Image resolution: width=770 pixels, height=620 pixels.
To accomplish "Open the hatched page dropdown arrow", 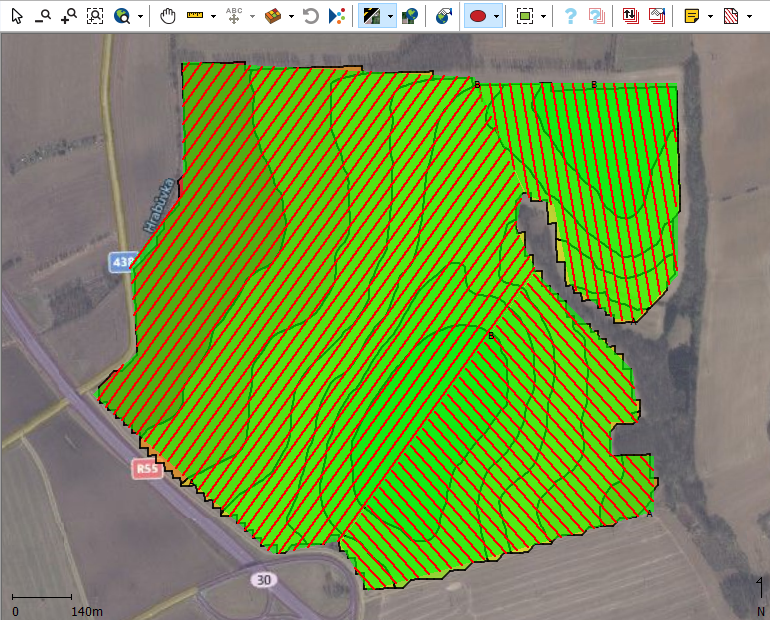I will [x=749, y=17].
